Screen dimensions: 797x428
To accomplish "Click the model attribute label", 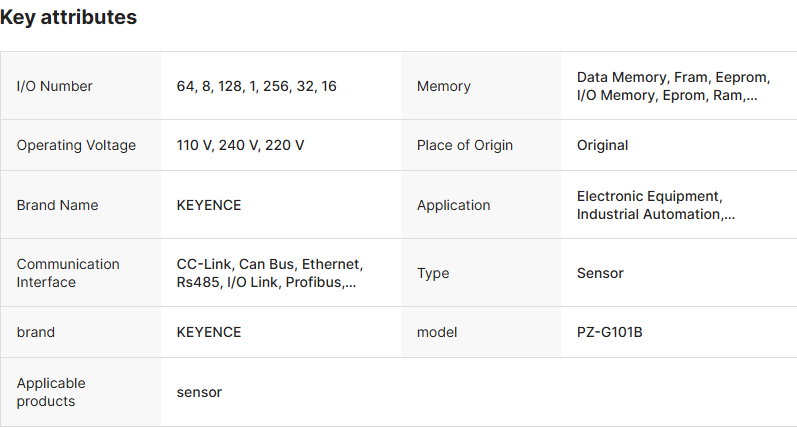I will click(x=437, y=332).
